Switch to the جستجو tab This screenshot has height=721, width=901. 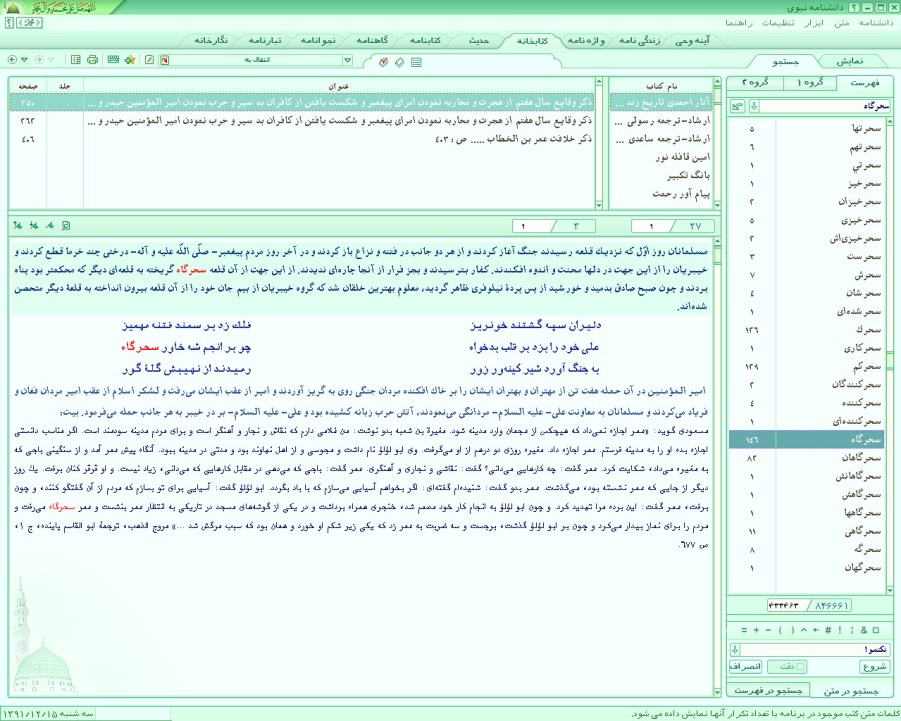(x=786, y=61)
